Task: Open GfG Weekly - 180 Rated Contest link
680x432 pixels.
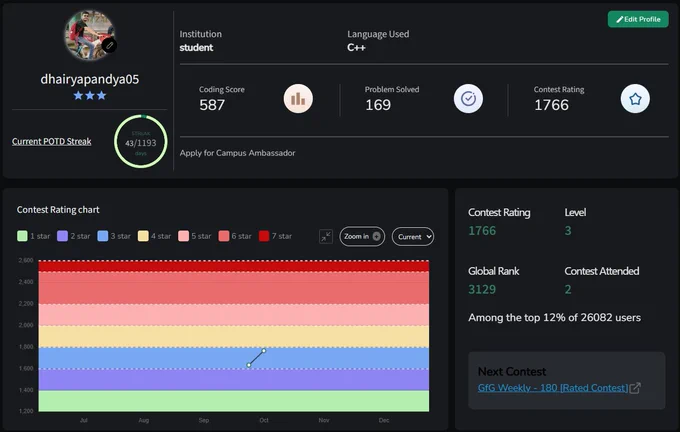Action: point(552,388)
